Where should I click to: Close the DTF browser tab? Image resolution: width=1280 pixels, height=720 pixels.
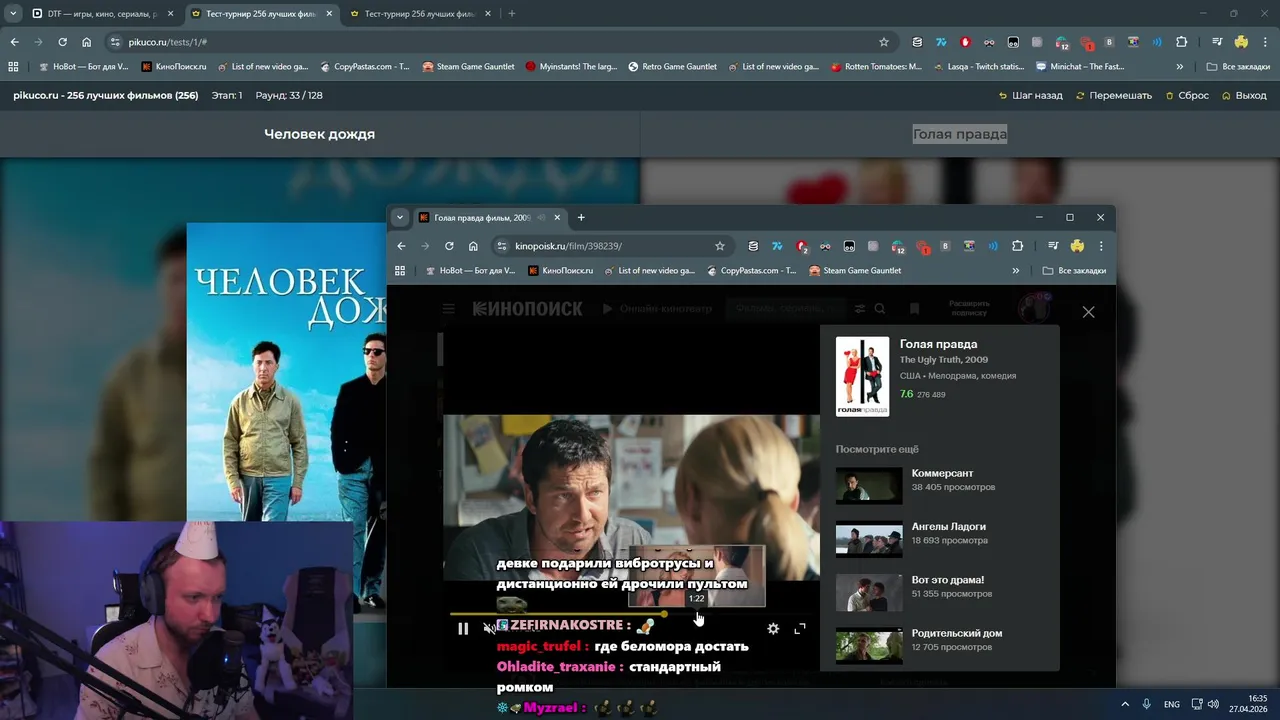pyautogui.click(x=170, y=14)
